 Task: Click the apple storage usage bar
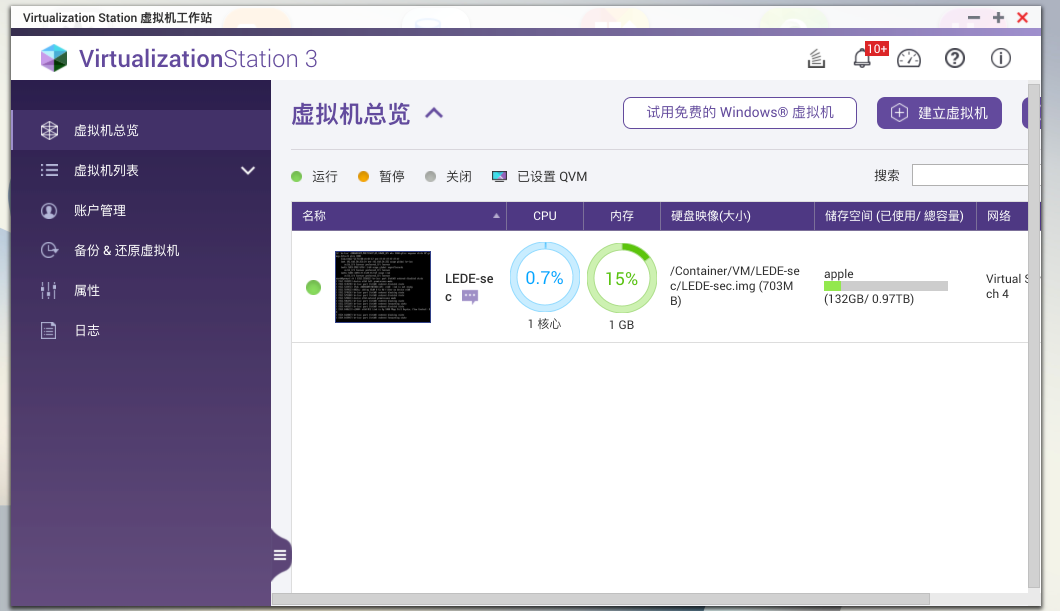pos(886,287)
